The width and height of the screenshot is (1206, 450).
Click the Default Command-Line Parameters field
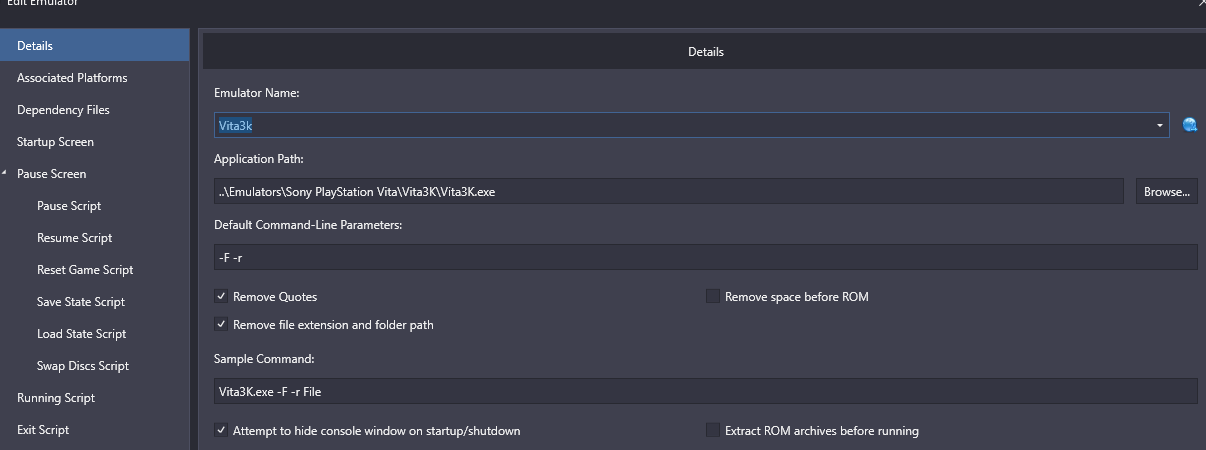(705, 257)
